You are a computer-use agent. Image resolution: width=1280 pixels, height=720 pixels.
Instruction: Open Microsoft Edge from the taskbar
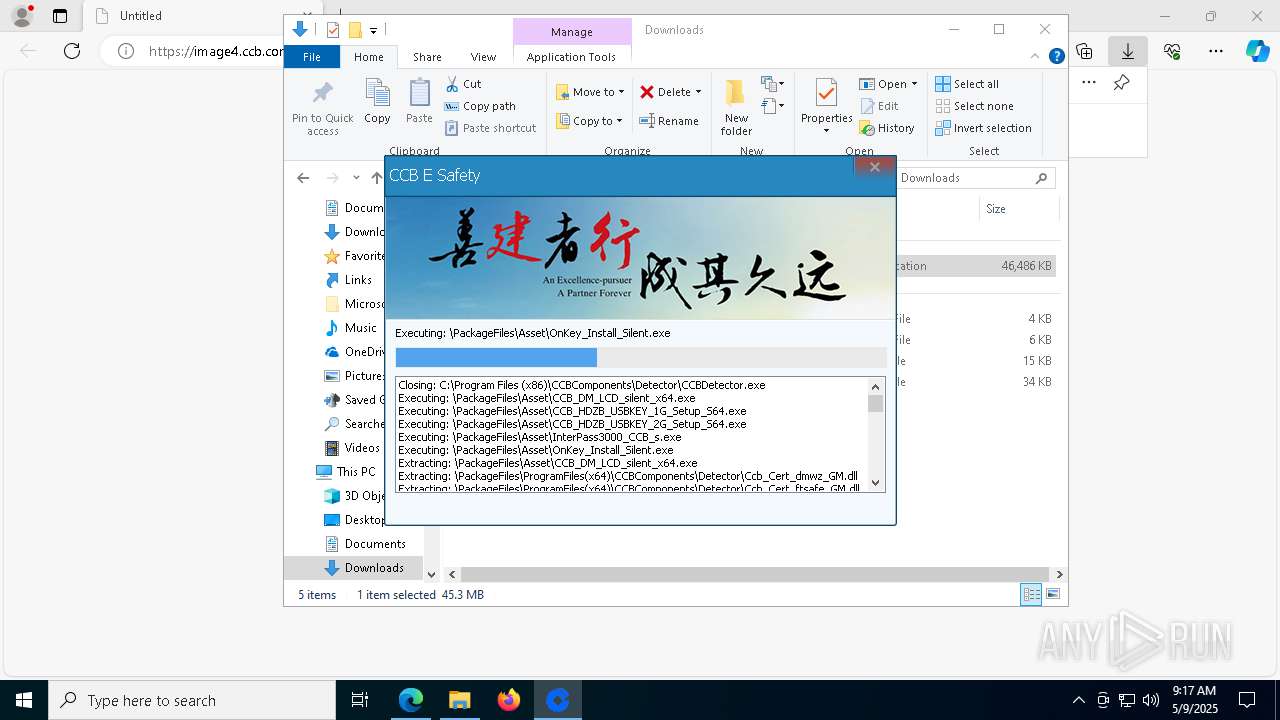click(x=411, y=700)
